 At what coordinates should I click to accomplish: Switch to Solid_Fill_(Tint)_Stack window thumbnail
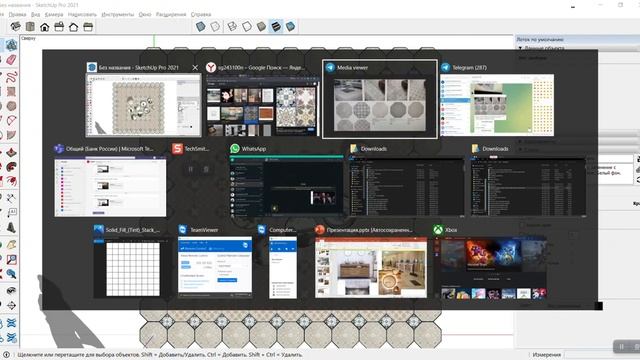pos(131,267)
